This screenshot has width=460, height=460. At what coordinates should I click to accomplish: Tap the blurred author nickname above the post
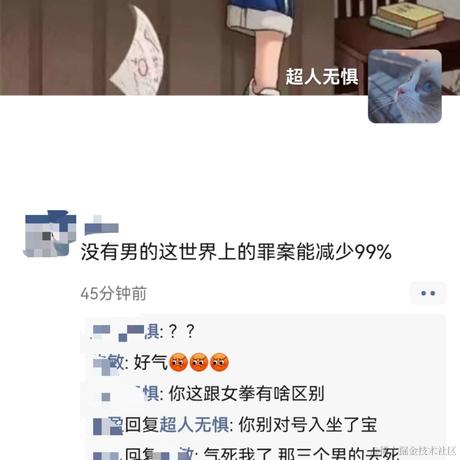(101, 225)
